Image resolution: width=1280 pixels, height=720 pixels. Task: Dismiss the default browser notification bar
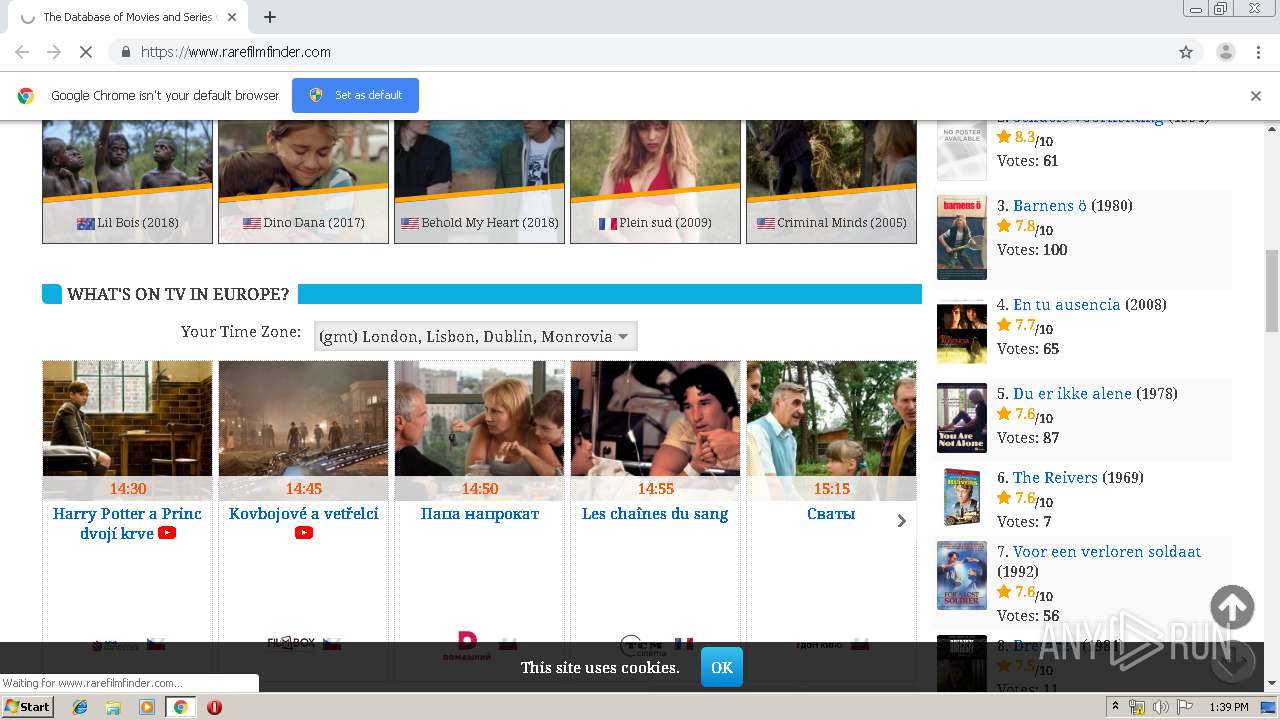1256,96
